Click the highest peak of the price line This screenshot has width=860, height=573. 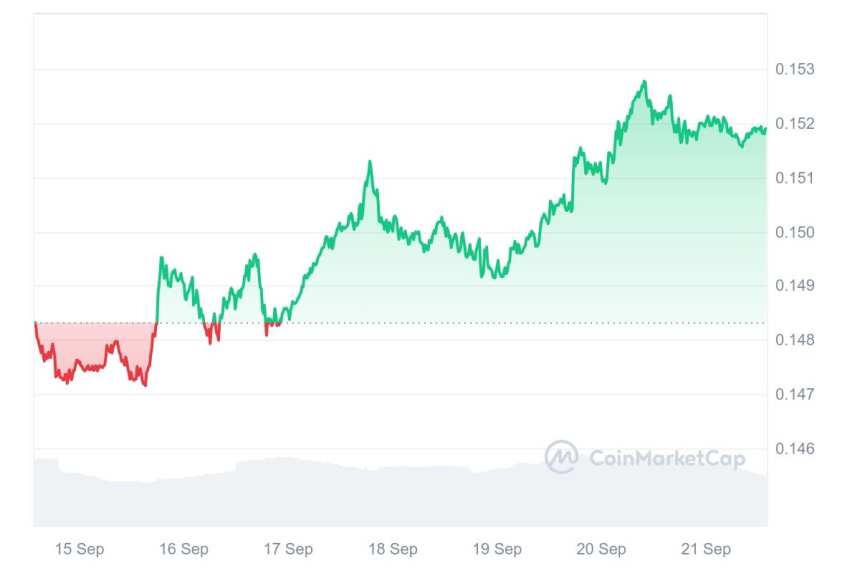tap(644, 82)
